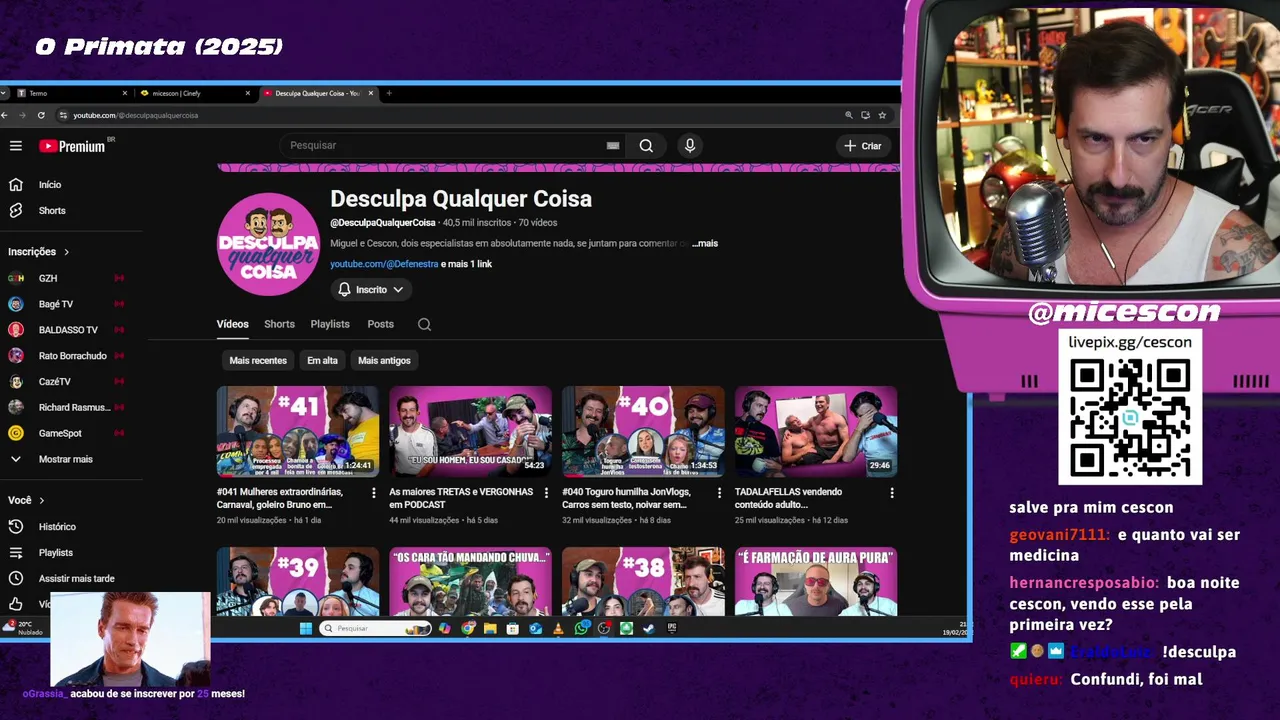Click the search magnifier button
1280x720 pixels.
[x=646, y=146]
